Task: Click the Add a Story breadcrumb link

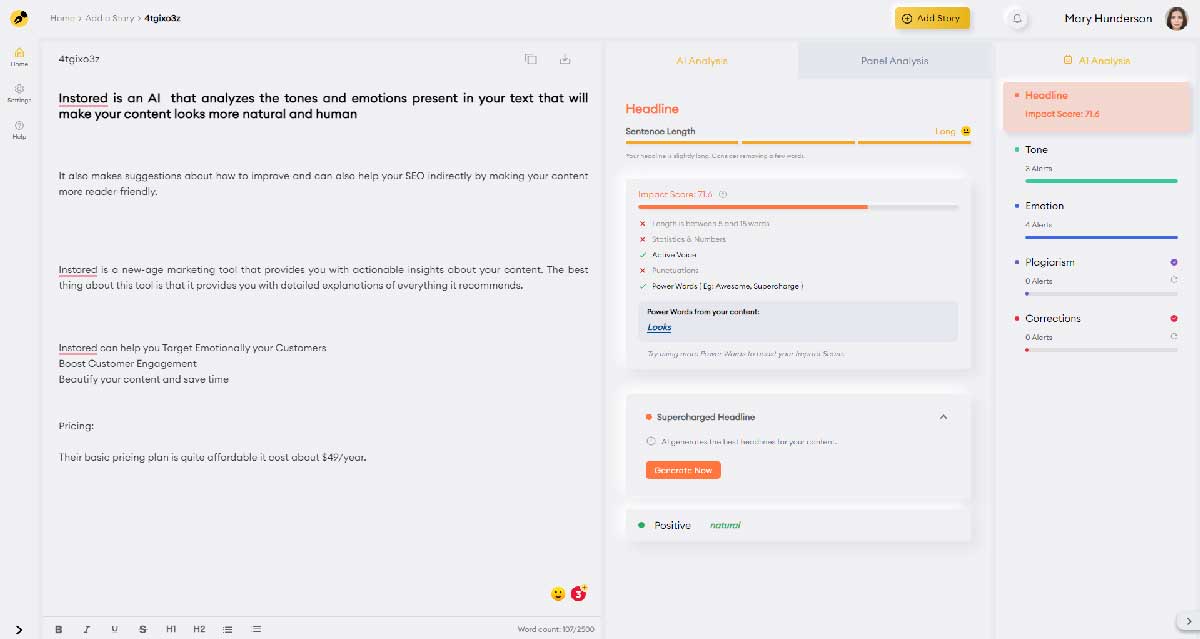Action: [111, 18]
